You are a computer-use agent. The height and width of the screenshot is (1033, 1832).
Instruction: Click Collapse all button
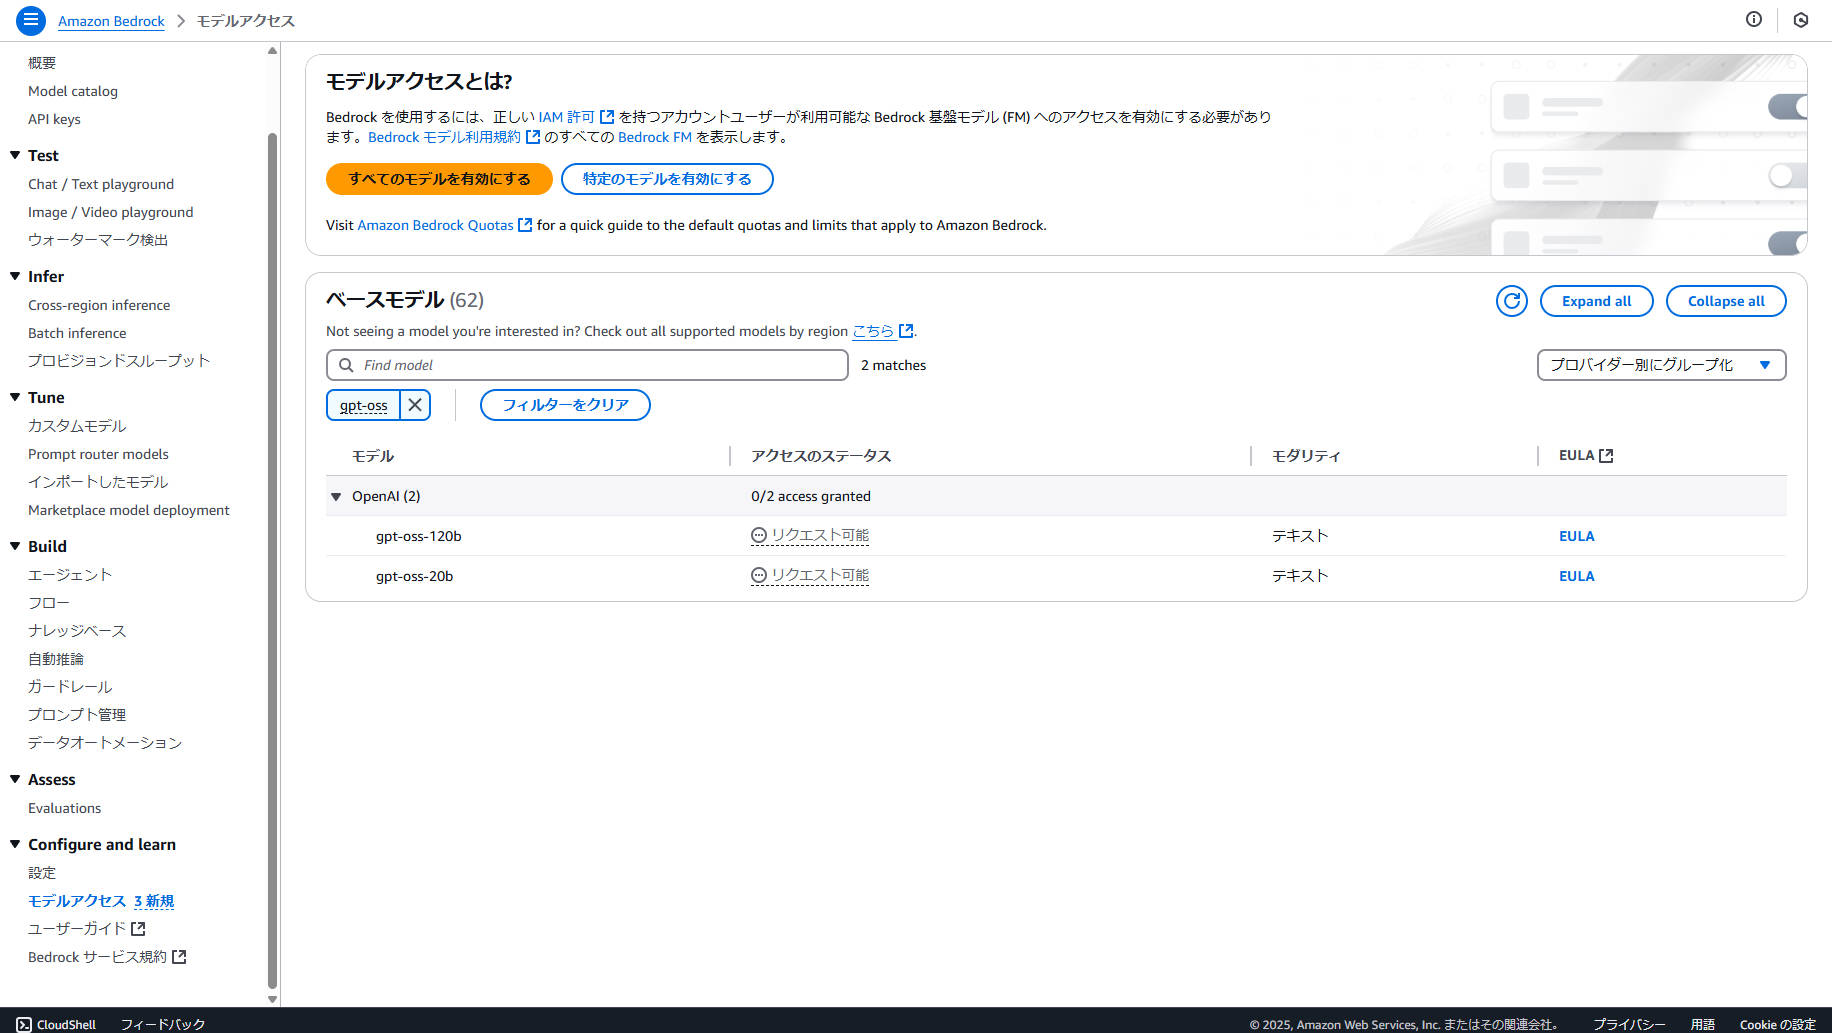[x=1726, y=301]
